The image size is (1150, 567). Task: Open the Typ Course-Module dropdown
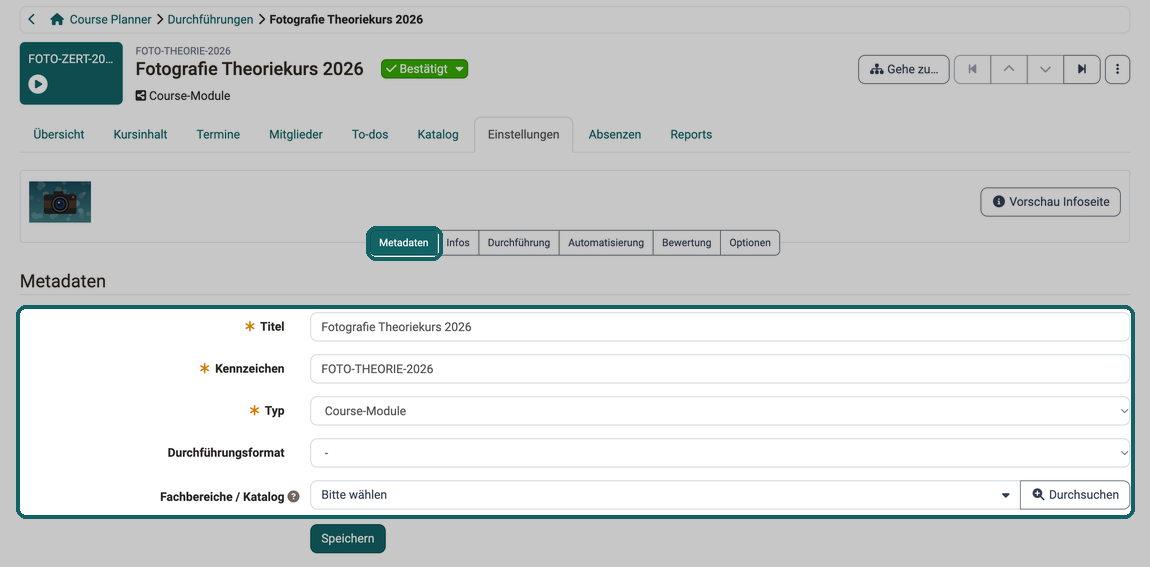coord(719,411)
